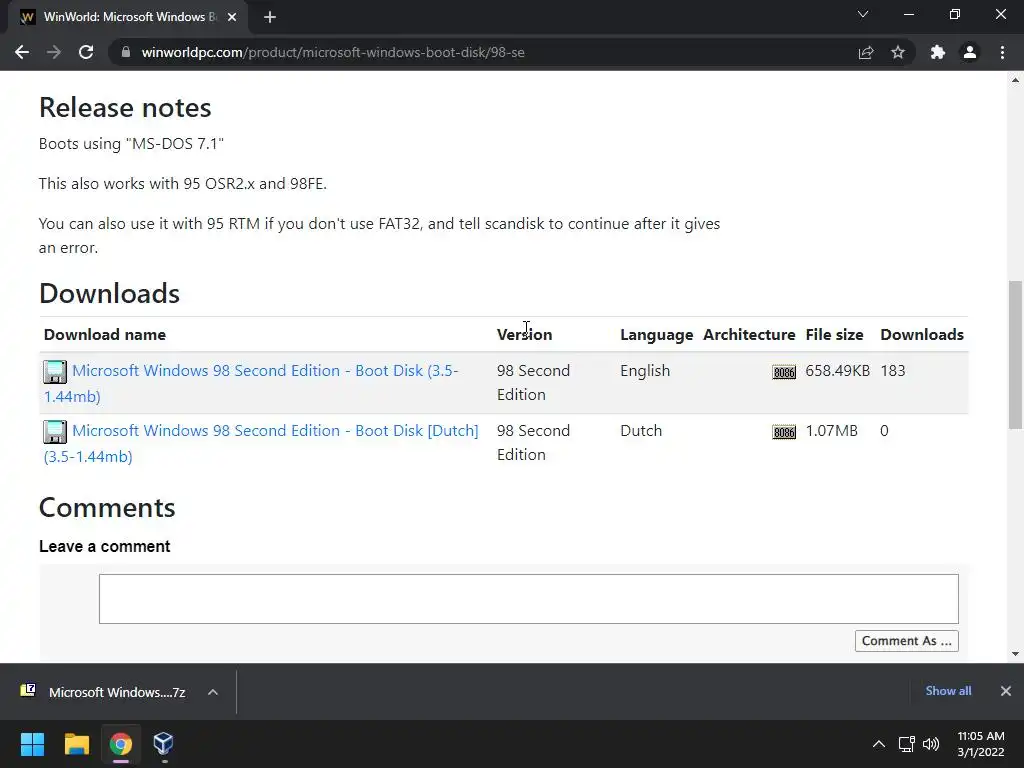Click the 183 downloads count
Viewport: 1024px width, 768px height.
pyautogui.click(x=893, y=371)
